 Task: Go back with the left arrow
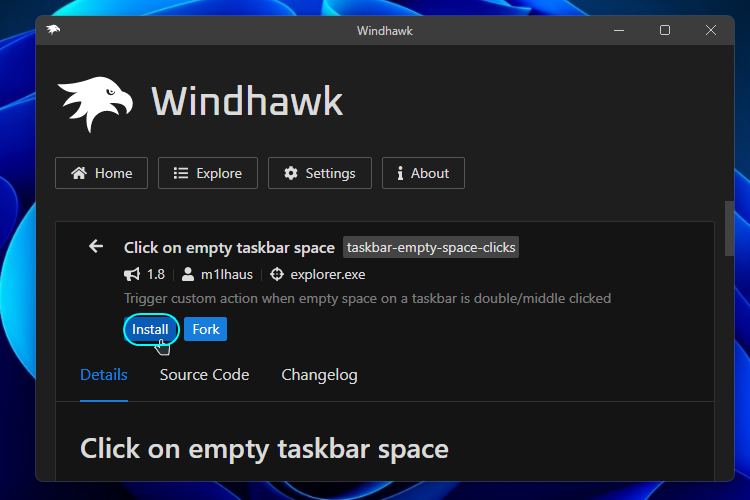[x=96, y=246]
